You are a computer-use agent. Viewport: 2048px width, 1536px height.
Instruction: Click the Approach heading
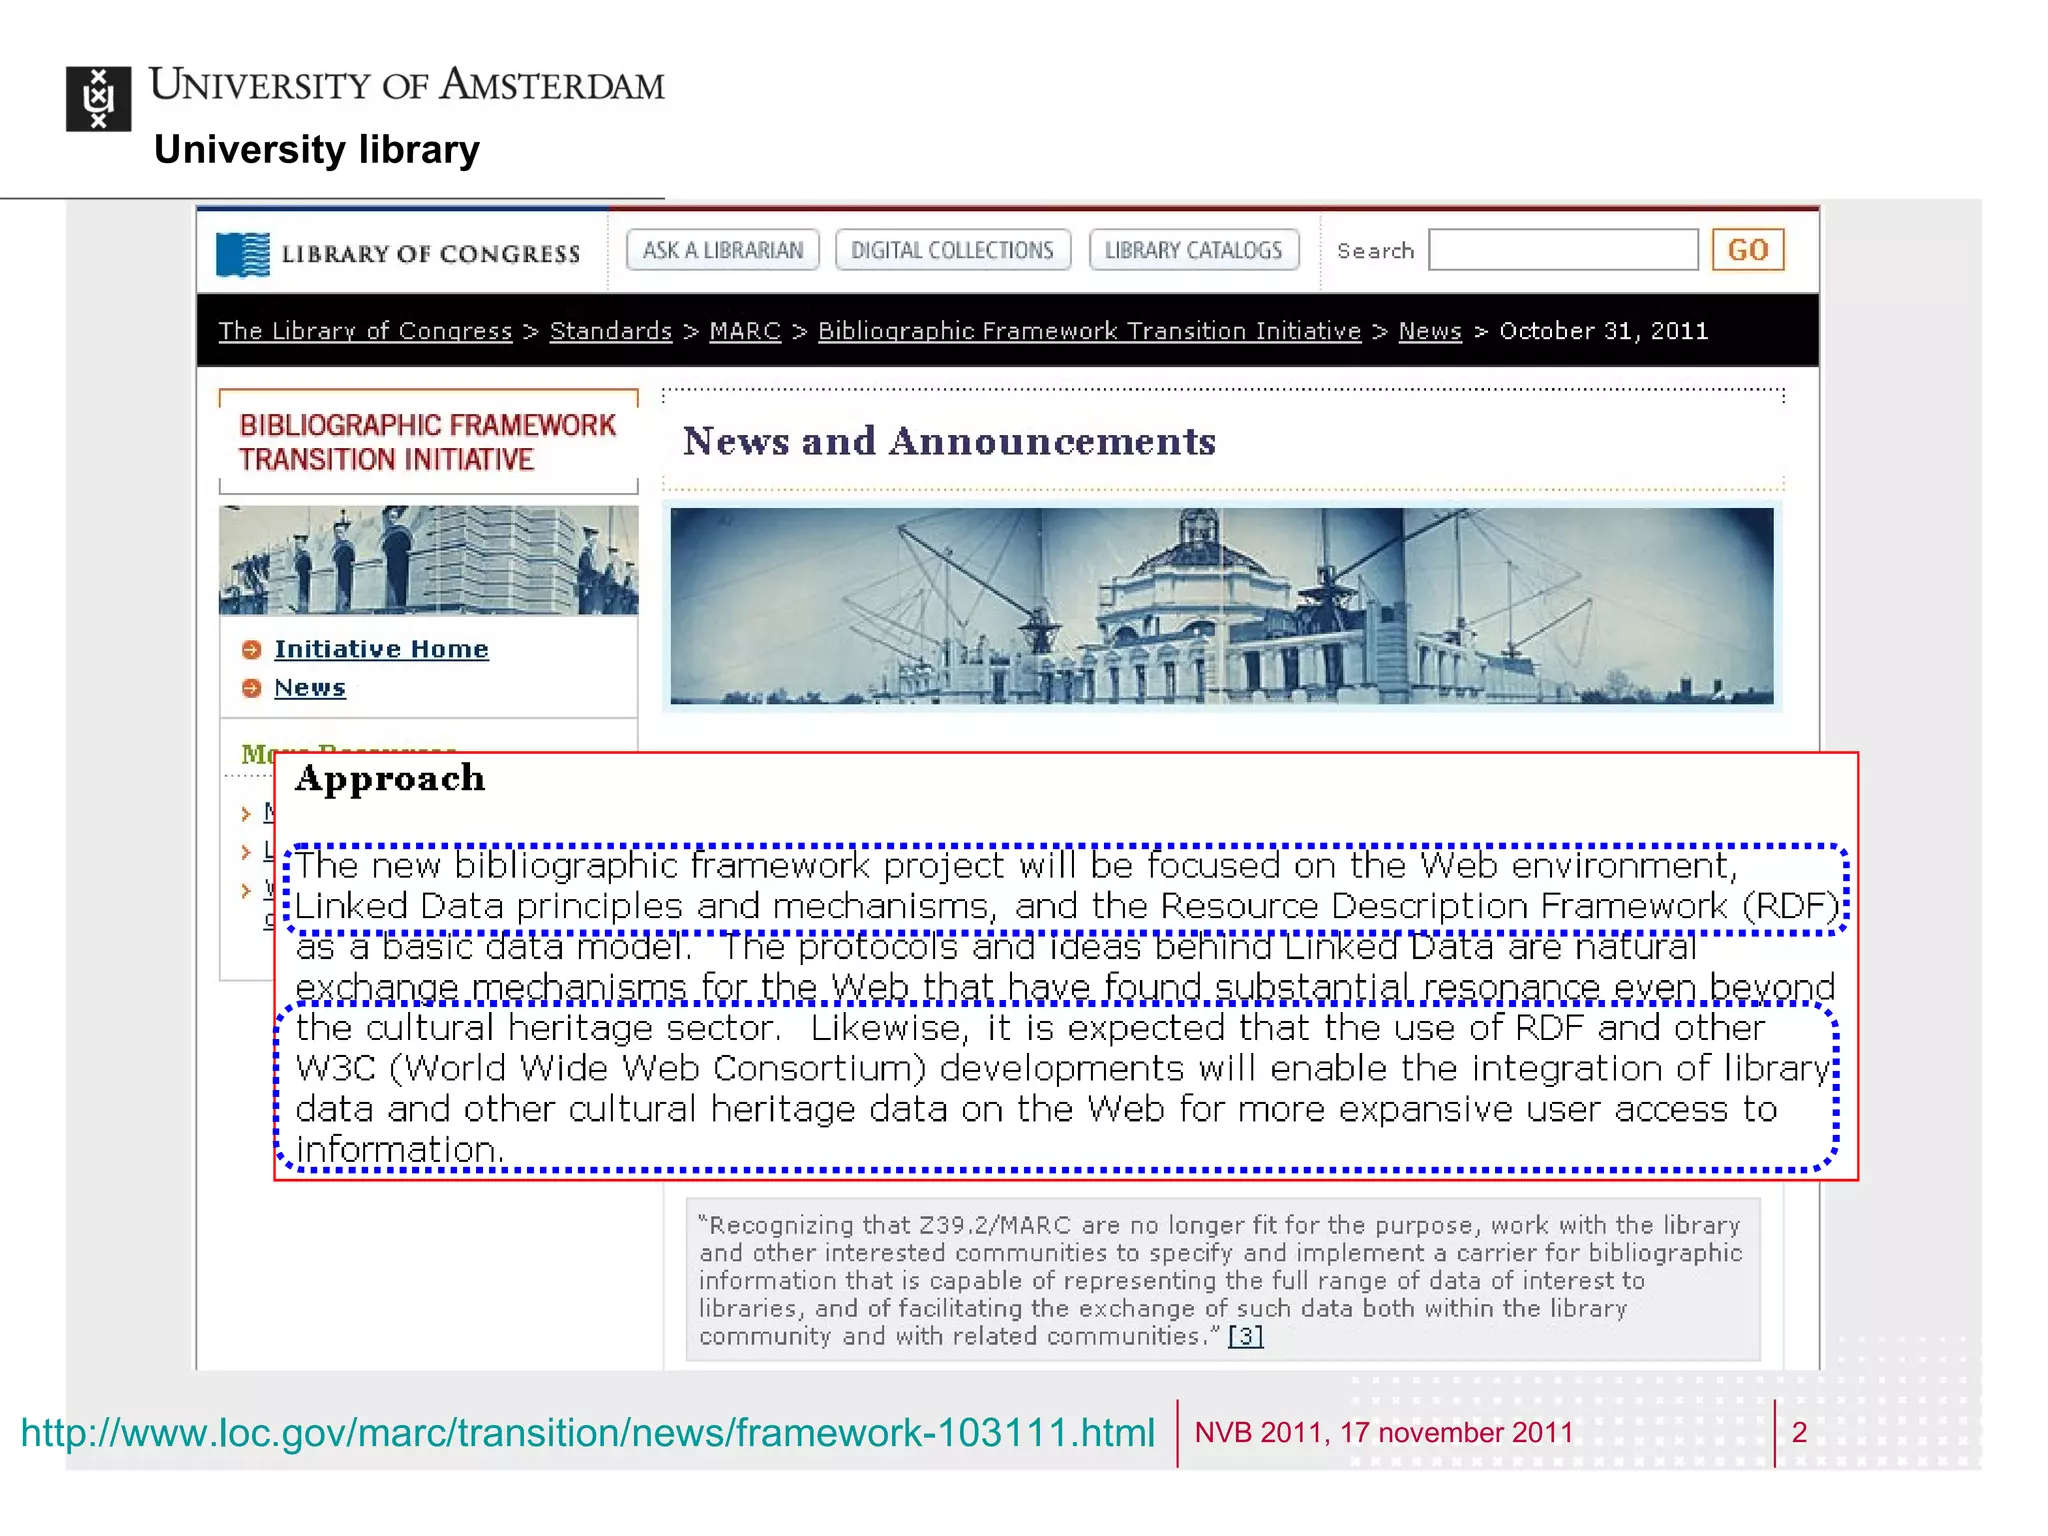(390, 778)
